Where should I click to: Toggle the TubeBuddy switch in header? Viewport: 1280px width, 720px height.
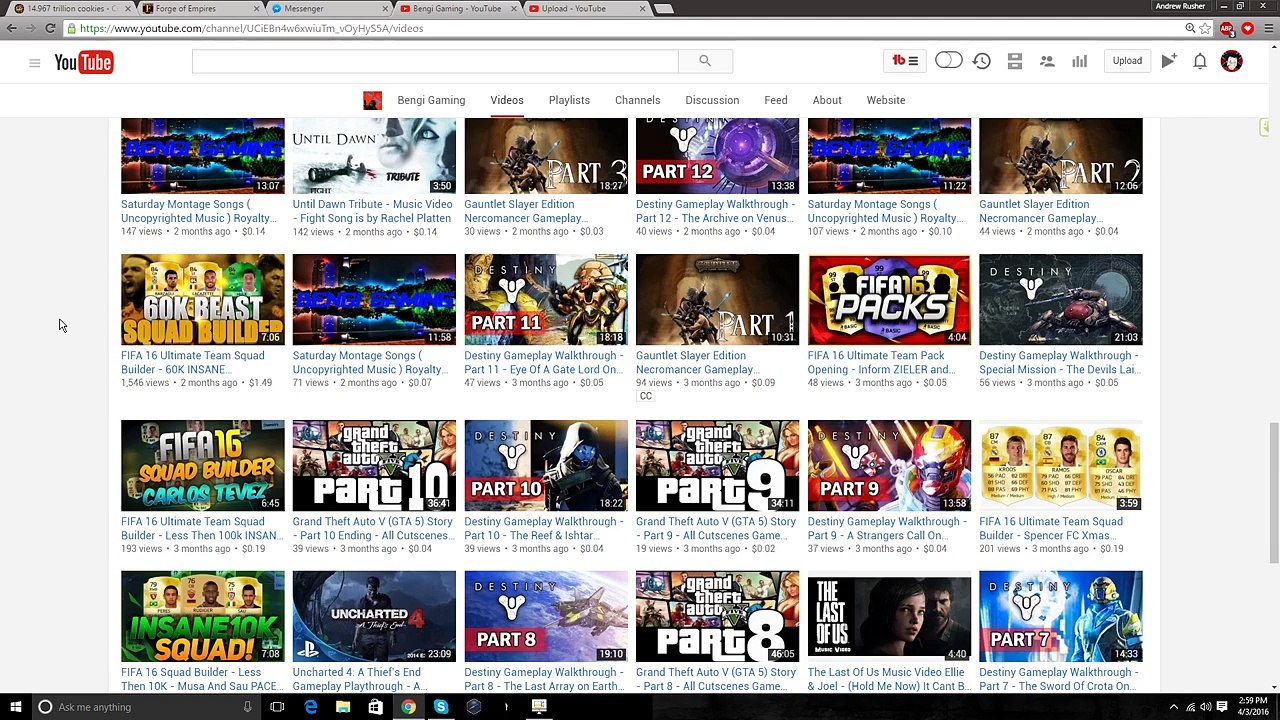click(948, 61)
